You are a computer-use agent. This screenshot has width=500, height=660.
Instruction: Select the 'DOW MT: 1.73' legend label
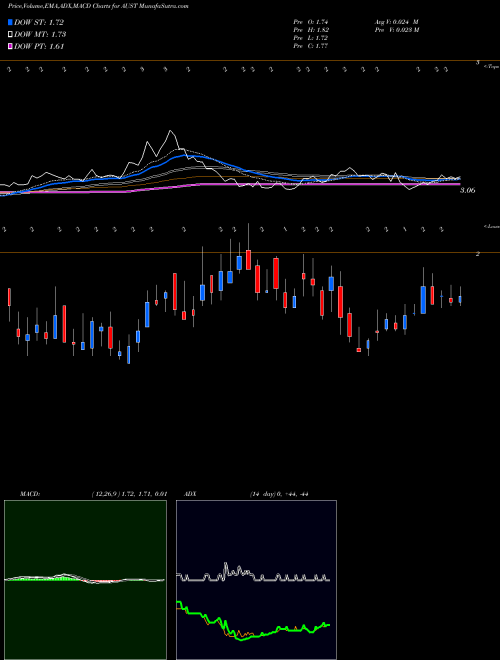[40, 35]
